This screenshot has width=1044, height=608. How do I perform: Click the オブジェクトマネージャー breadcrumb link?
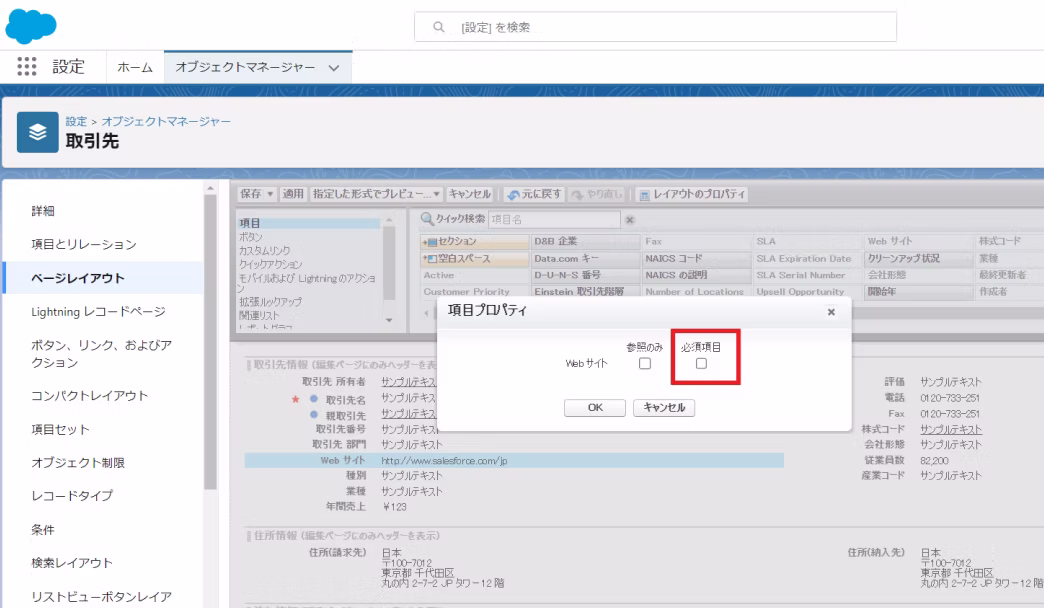coord(166,121)
